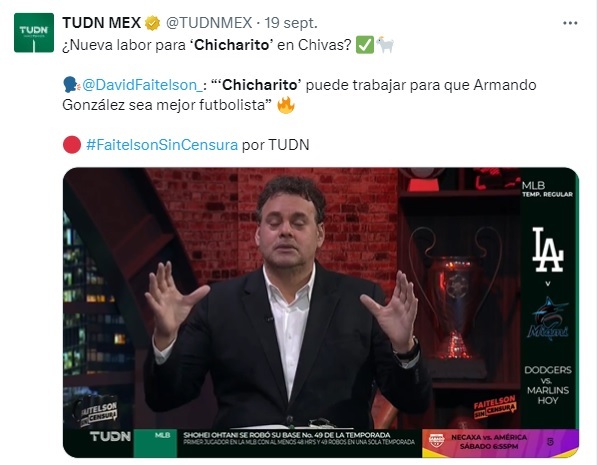This screenshot has width=597, height=465.
Task: Click the Shohei Ohtani news ticker
Action: click(x=299, y=438)
